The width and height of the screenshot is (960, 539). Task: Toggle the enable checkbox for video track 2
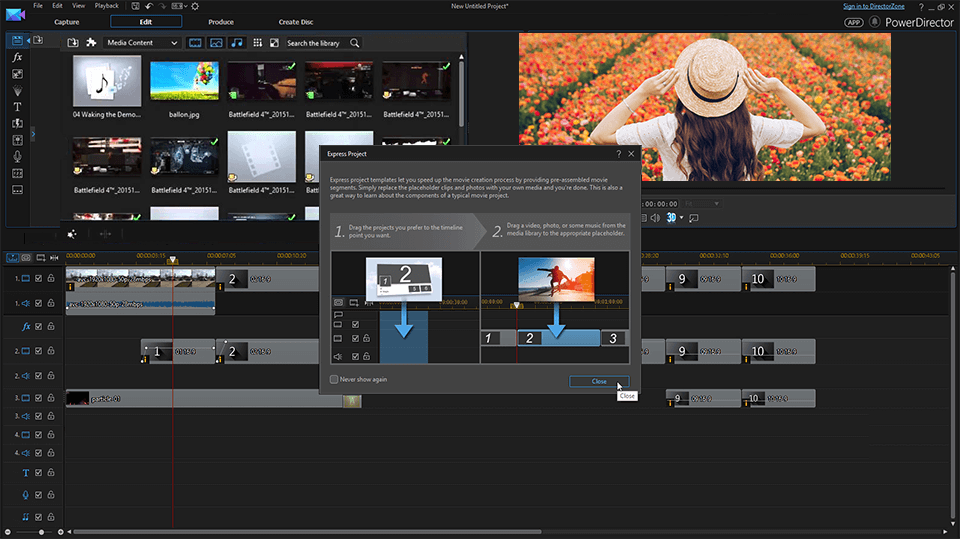(x=39, y=351)
